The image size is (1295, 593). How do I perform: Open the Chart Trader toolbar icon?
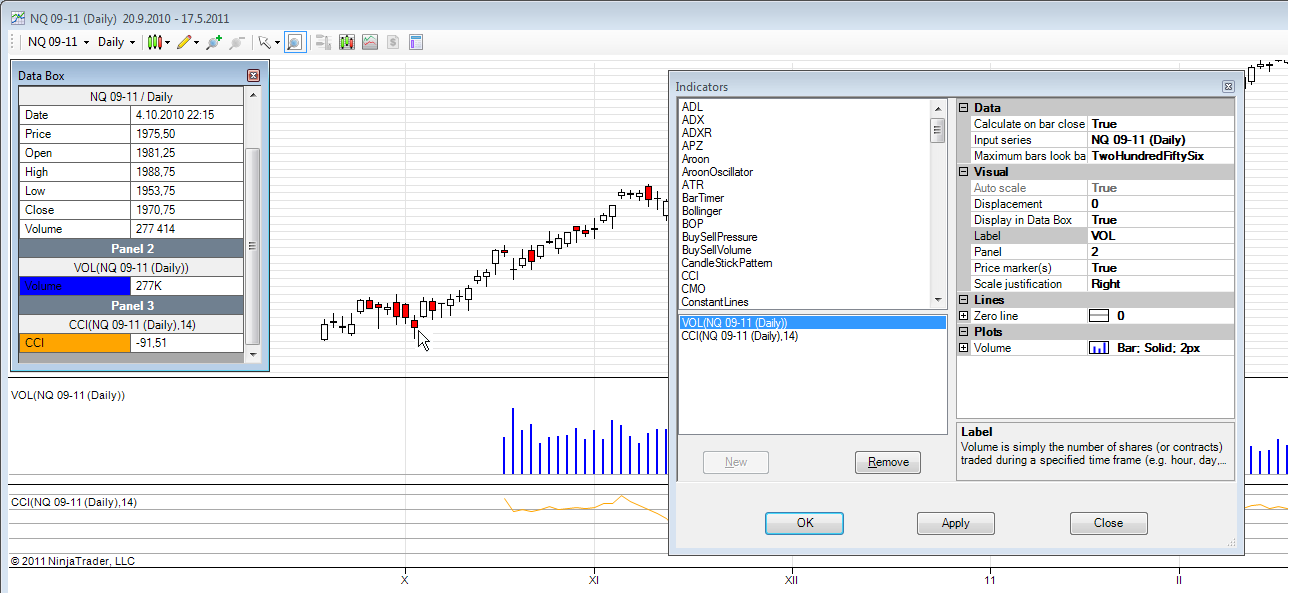click(x=323, y=42)
